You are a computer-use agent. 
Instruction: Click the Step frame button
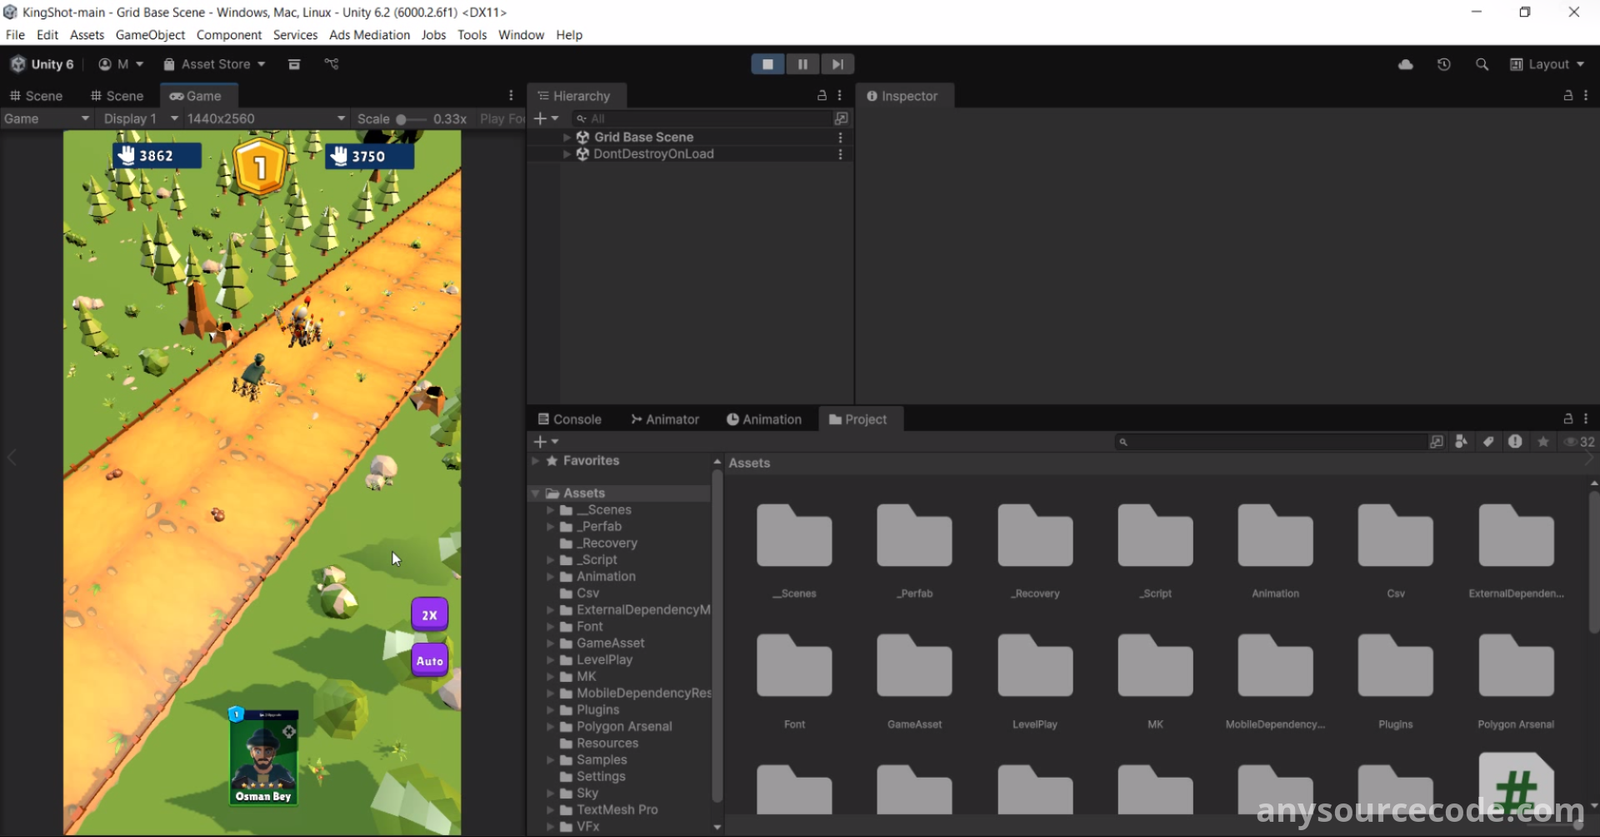pos(837,64)
